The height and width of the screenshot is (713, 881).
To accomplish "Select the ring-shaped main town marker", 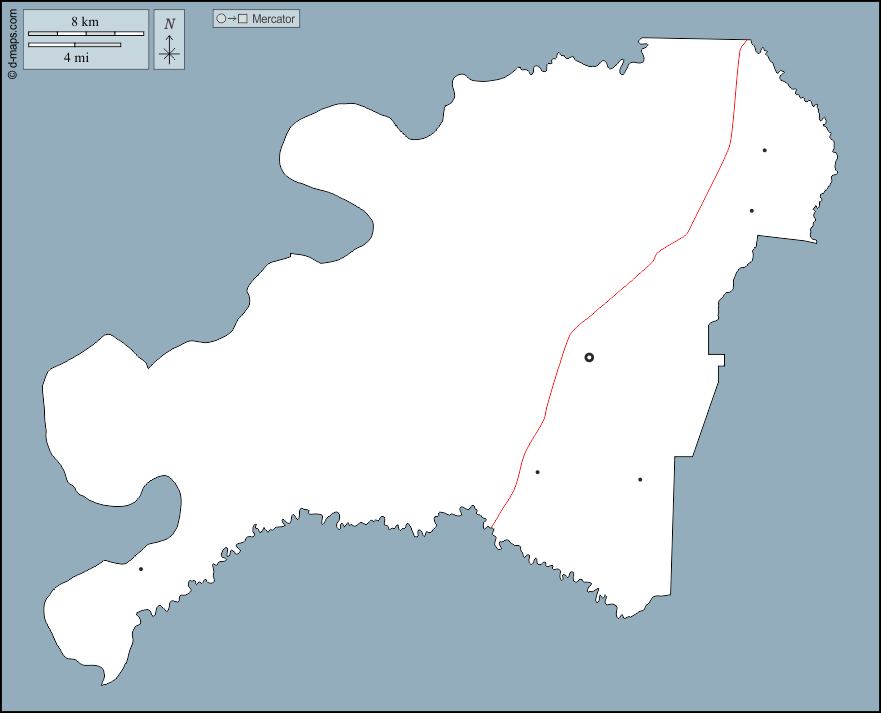I will [x=589, y=357].
